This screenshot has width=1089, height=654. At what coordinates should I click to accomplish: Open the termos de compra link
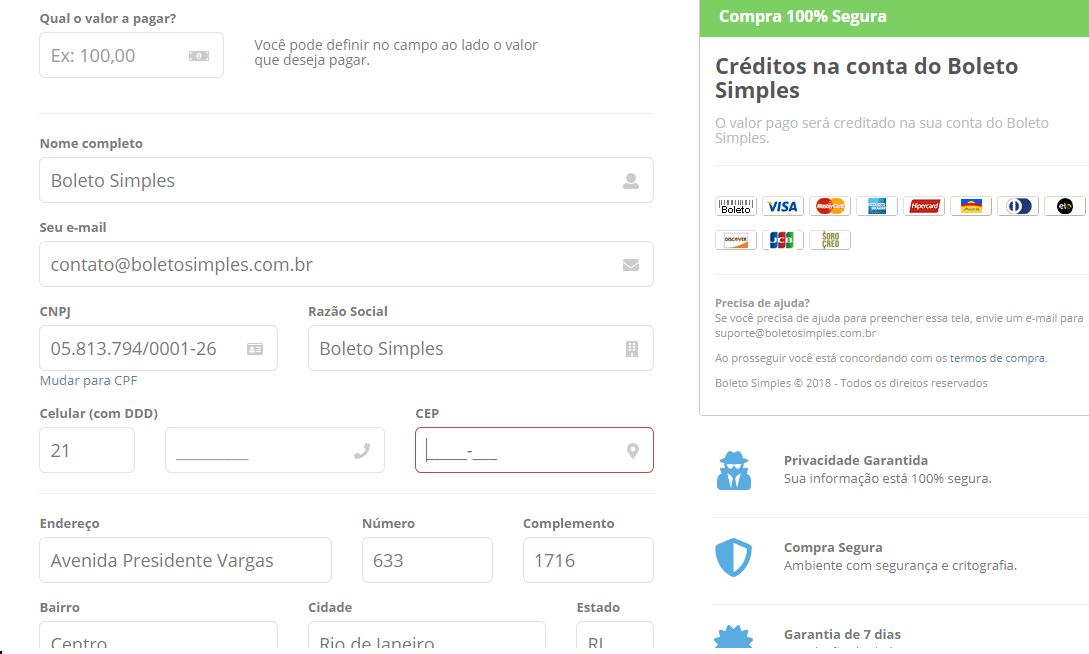(997, 358)
